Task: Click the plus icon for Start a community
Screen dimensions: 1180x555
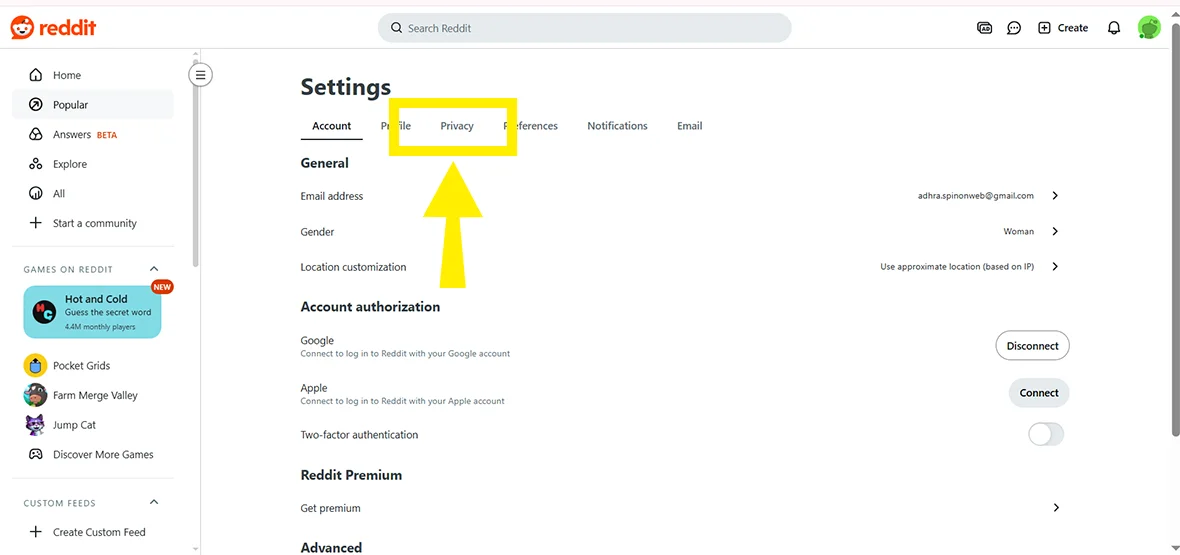Action: [x=35, y=223]
